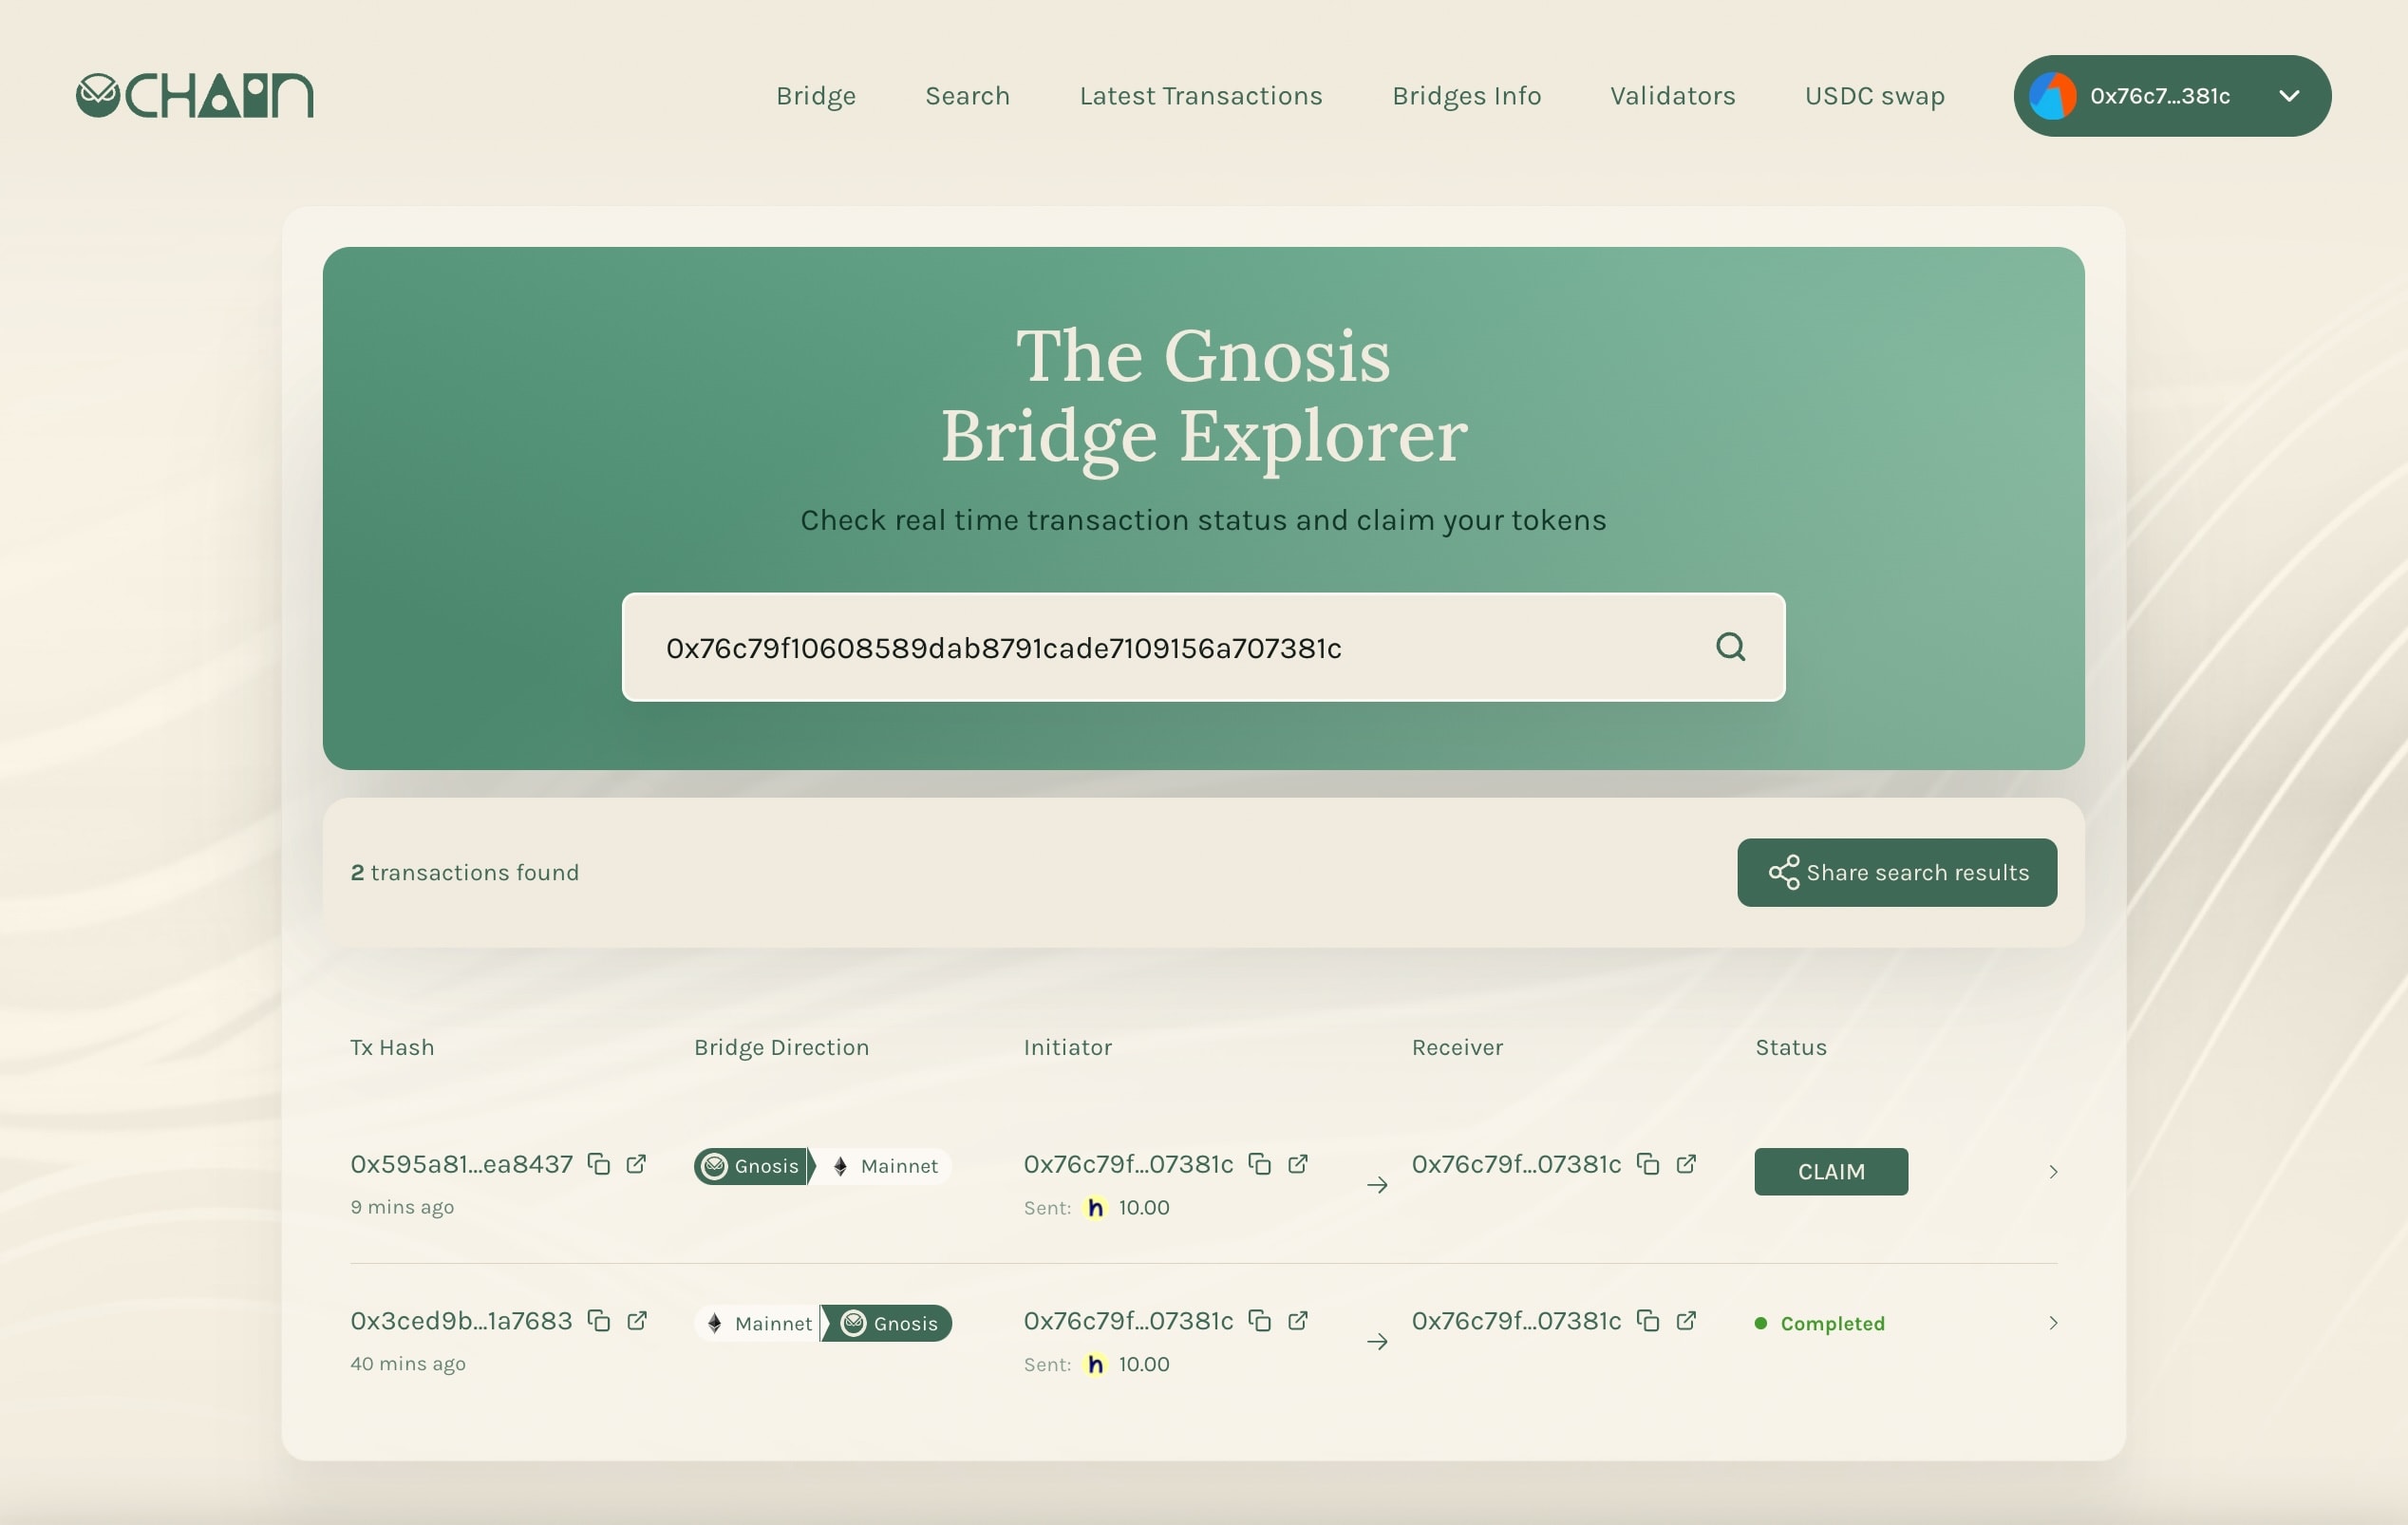Click the search magnifier icon
The width and height of the screenshot is (2408, 1525).
click(x=1731, y=646)
